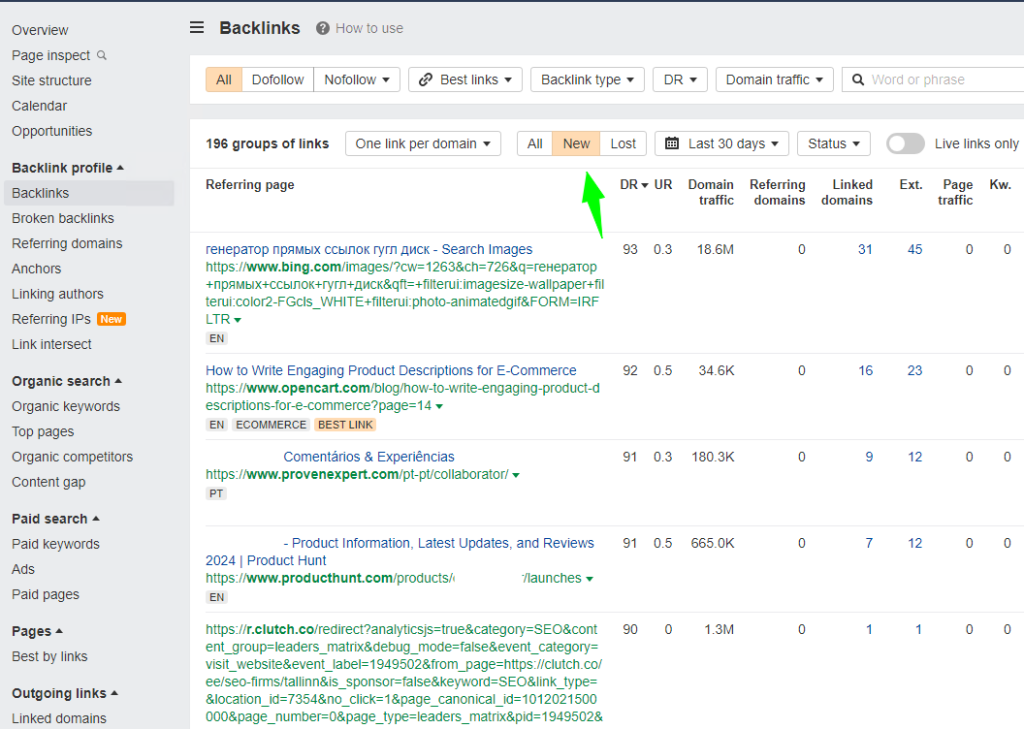Click the calendar icon on Last 30 days
Screen dimensions: 1024x729
coord(672,144)
